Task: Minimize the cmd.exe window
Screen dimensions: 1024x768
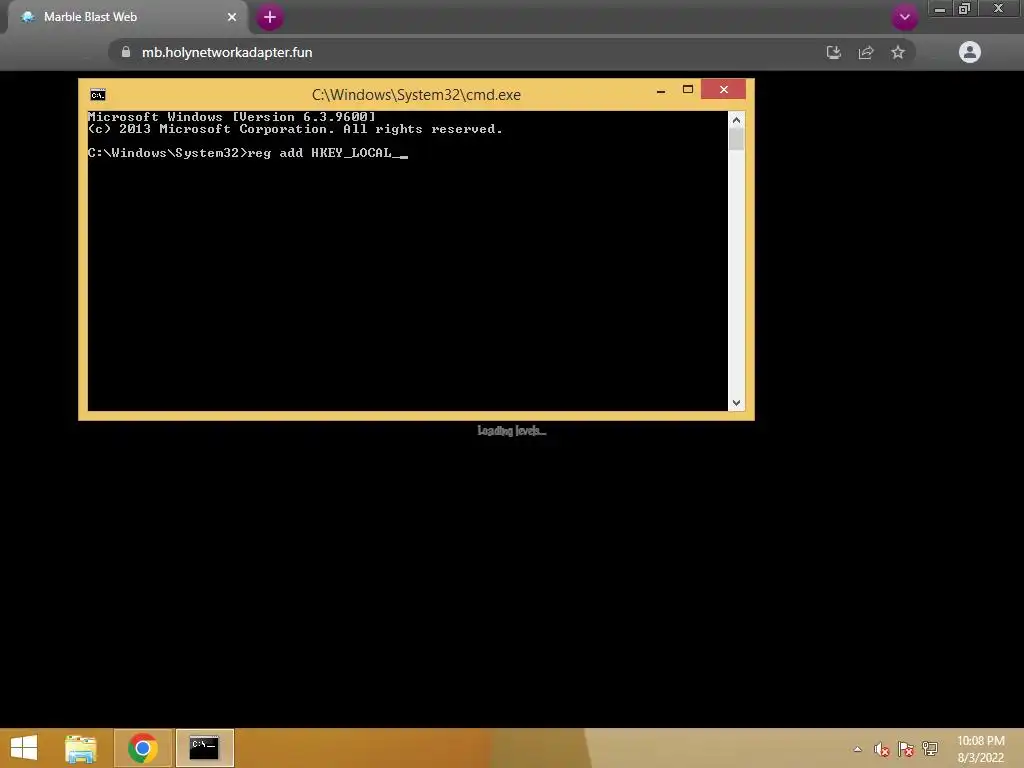Action: (661, 90)
